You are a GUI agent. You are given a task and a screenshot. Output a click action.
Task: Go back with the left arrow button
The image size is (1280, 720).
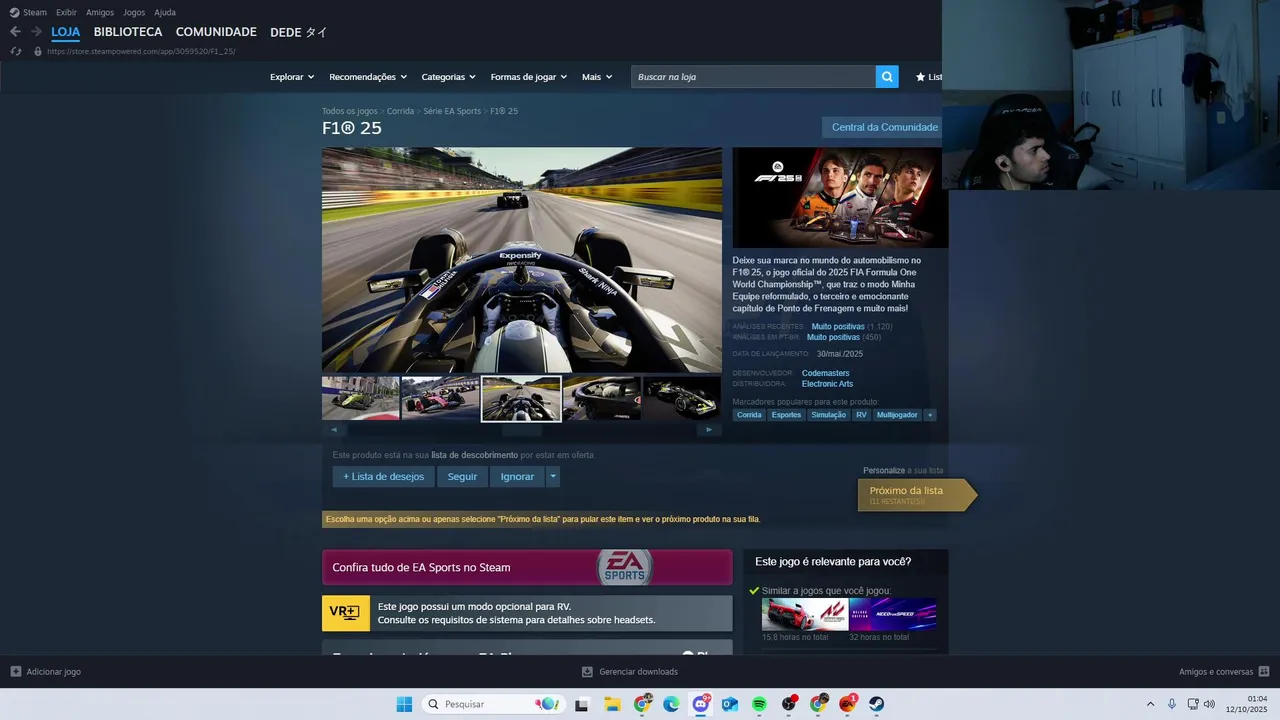15,32
